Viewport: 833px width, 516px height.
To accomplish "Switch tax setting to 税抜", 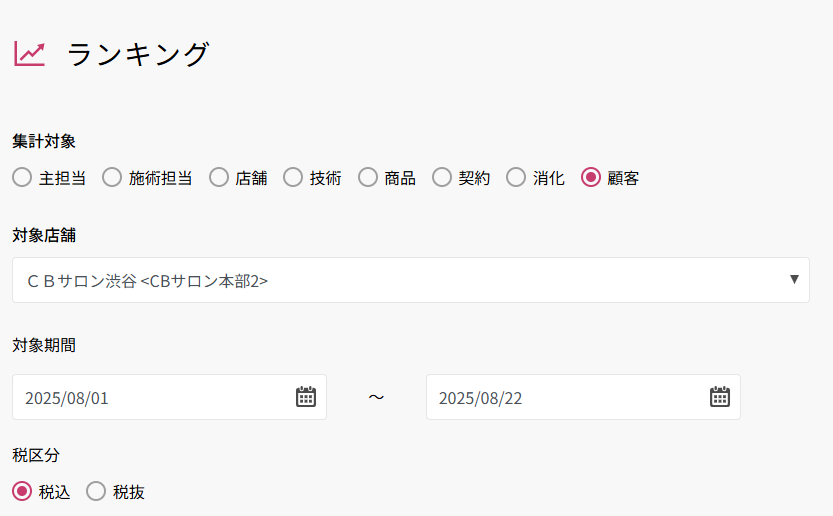I will (x=96, y=491).
